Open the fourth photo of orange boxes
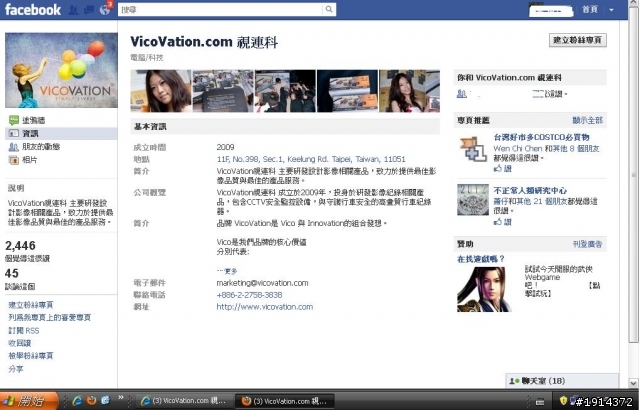Screen dimensions: 640x410 click(347, 91)
